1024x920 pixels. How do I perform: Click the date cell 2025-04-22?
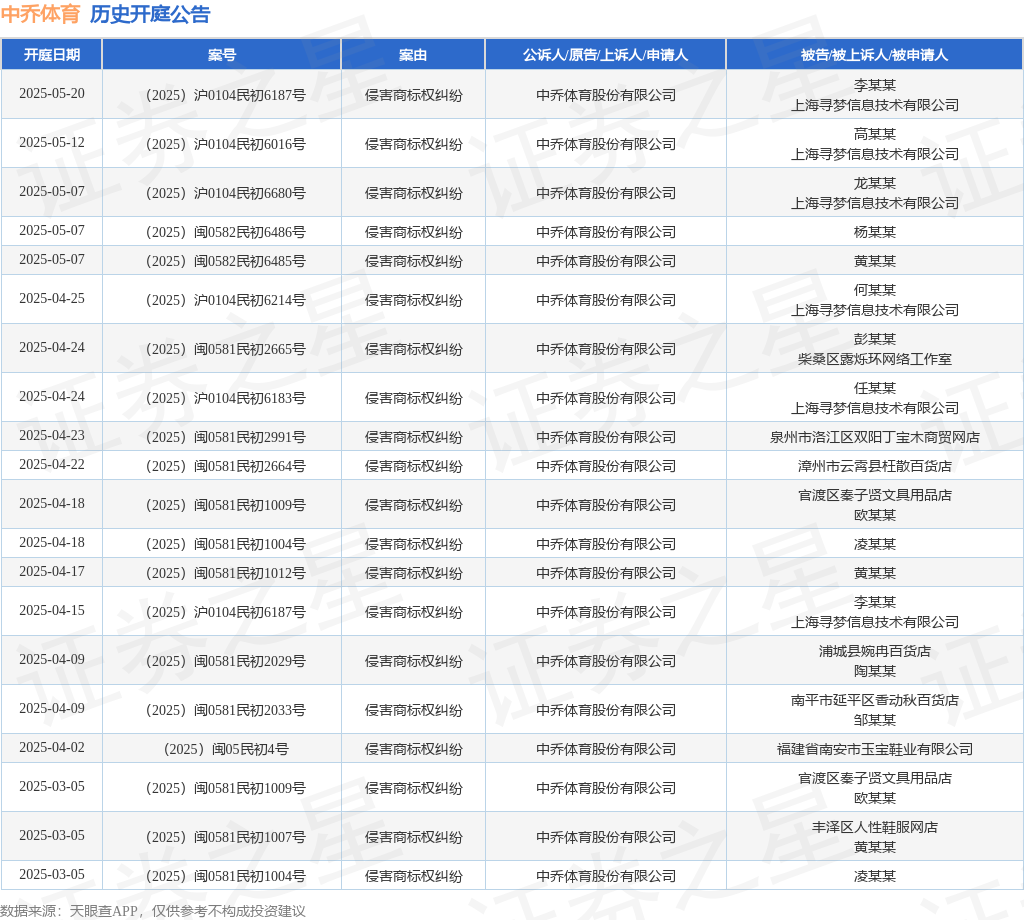pos(52,464)
